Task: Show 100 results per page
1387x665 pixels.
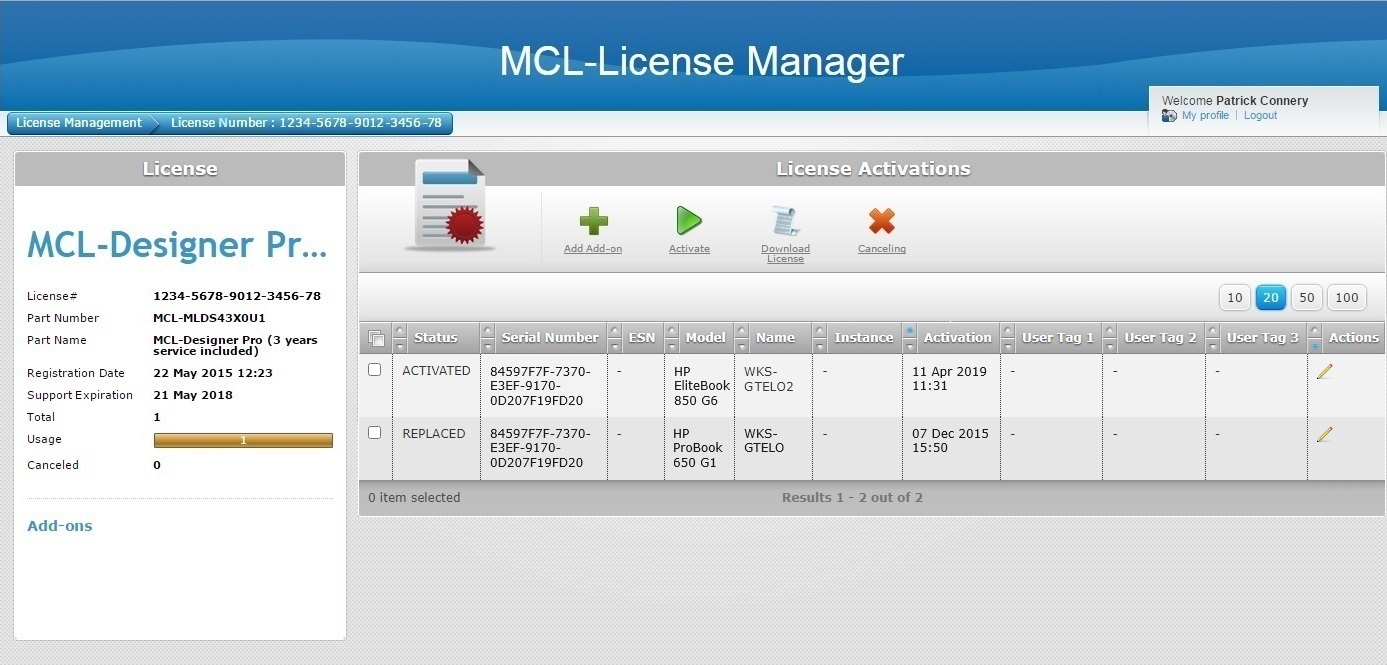Action: point(1347,297)
